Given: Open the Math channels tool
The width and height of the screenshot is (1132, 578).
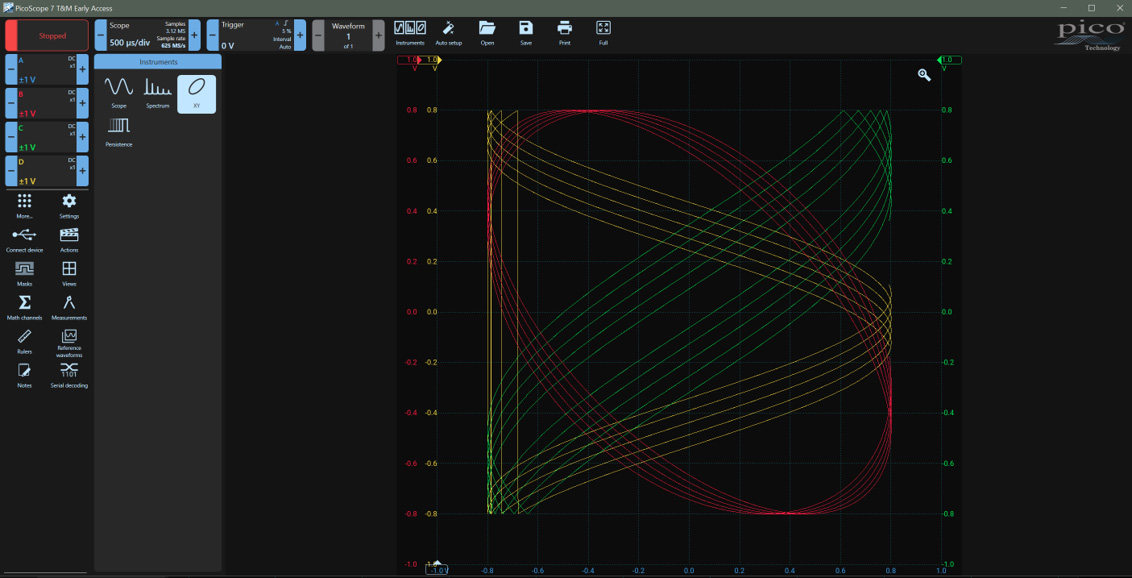Looking at the screenshot, I should pos(24,306).
